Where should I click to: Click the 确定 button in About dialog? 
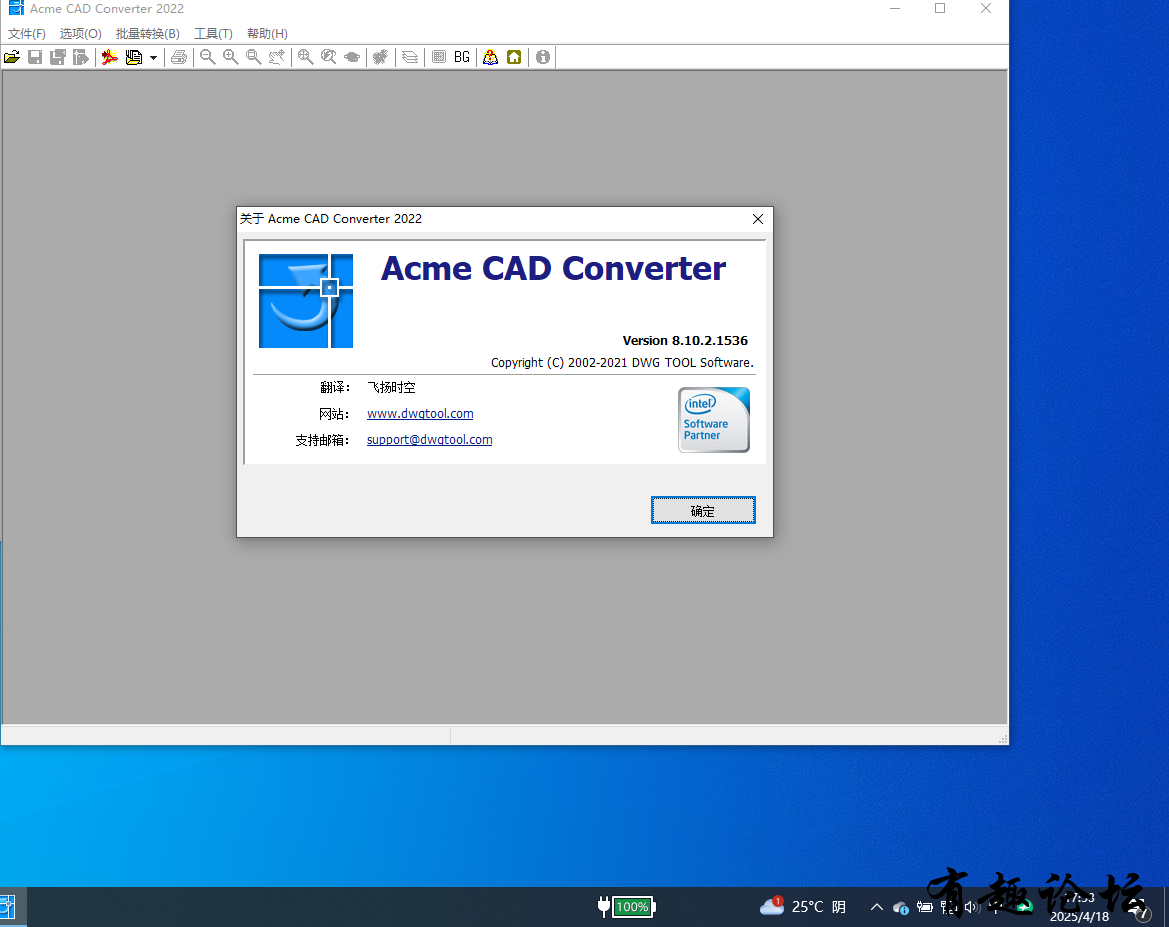(703, 510)
